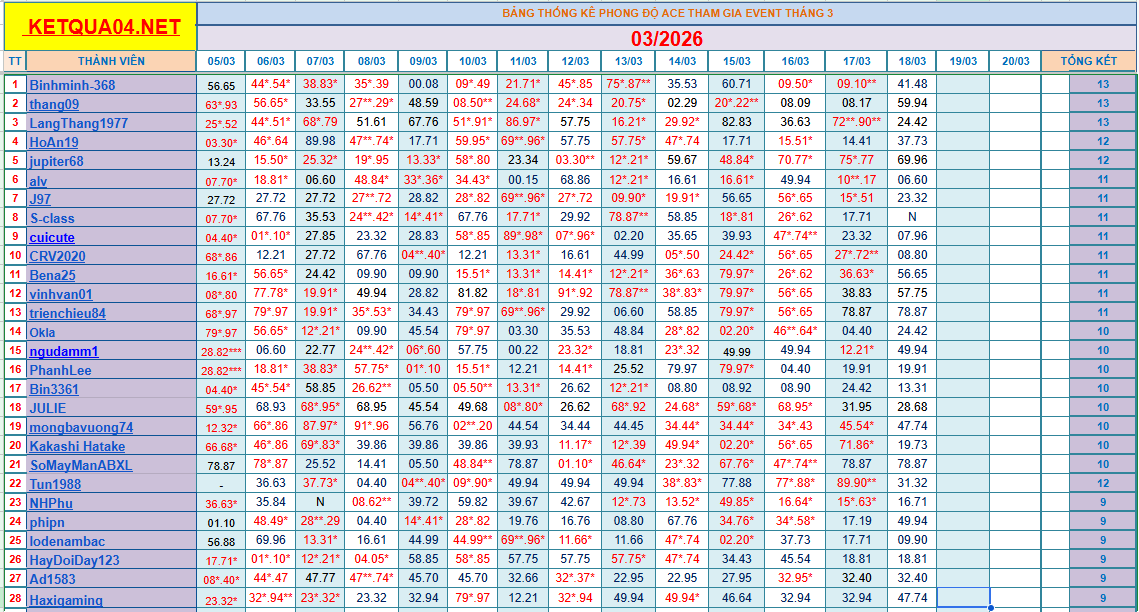Open the Haxigaming member link
Screen dimensions: 1139x612
(66, 600)
